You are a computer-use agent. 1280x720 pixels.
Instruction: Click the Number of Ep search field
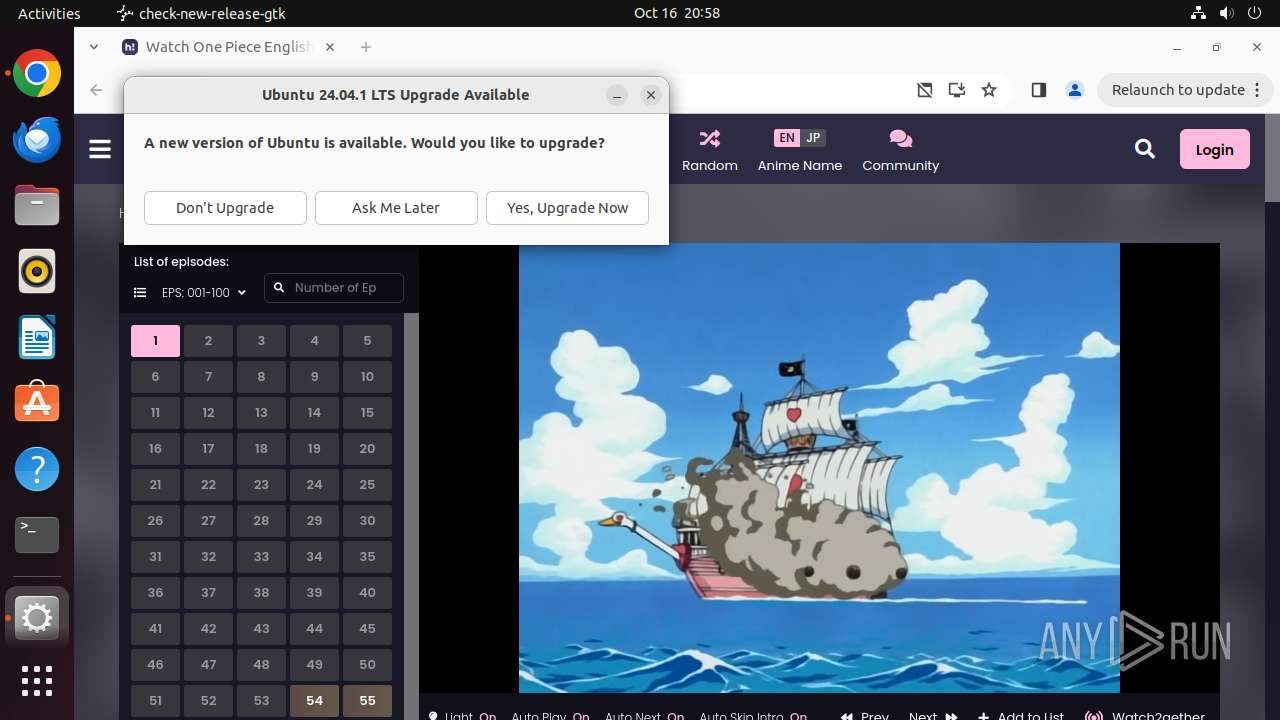point(334,288)
